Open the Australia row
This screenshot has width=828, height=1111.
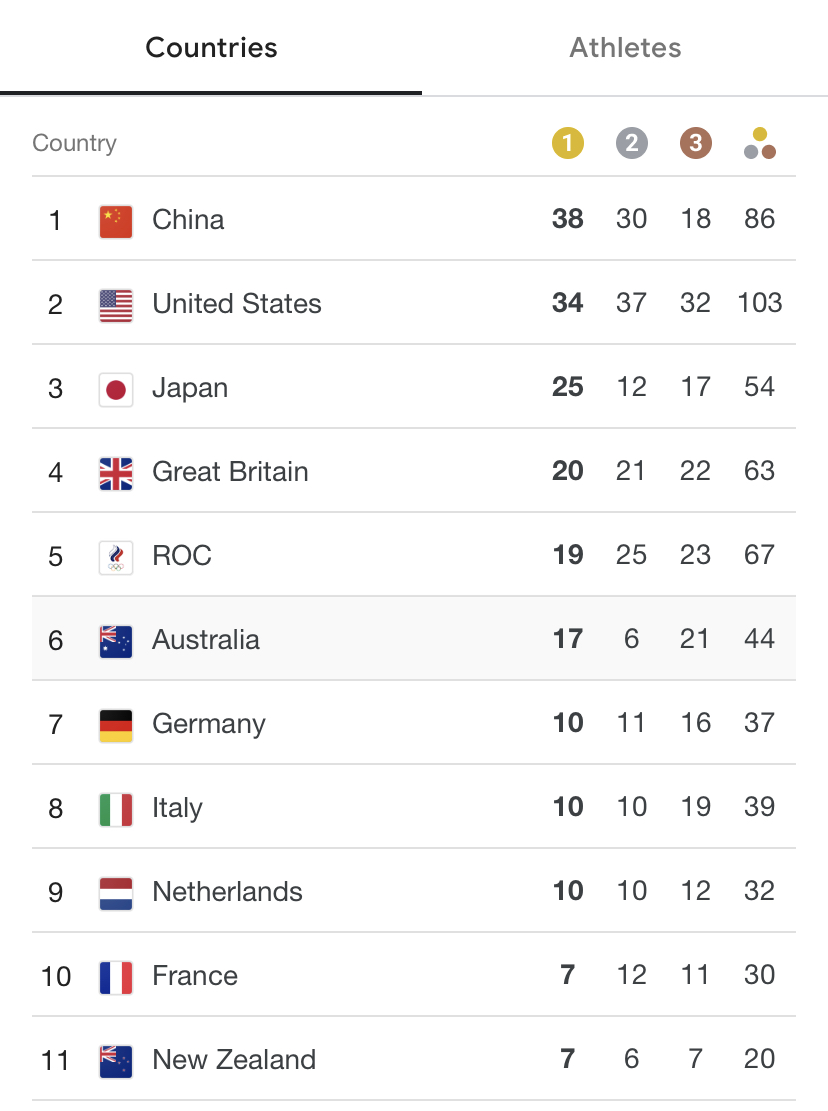coord(414,638)
